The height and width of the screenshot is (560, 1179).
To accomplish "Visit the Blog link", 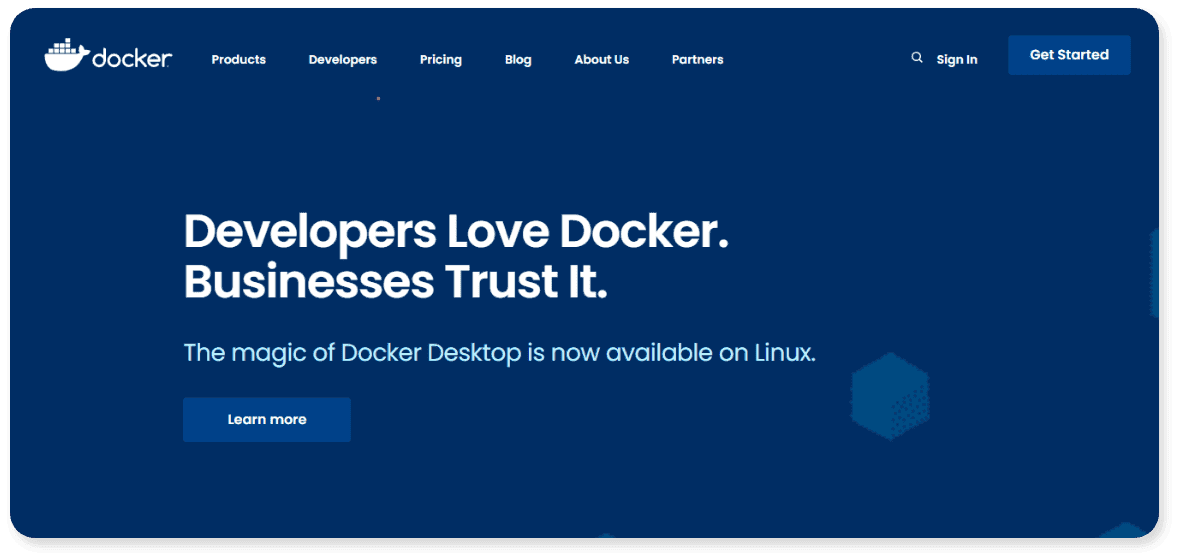I will click(x=518, y=59).
